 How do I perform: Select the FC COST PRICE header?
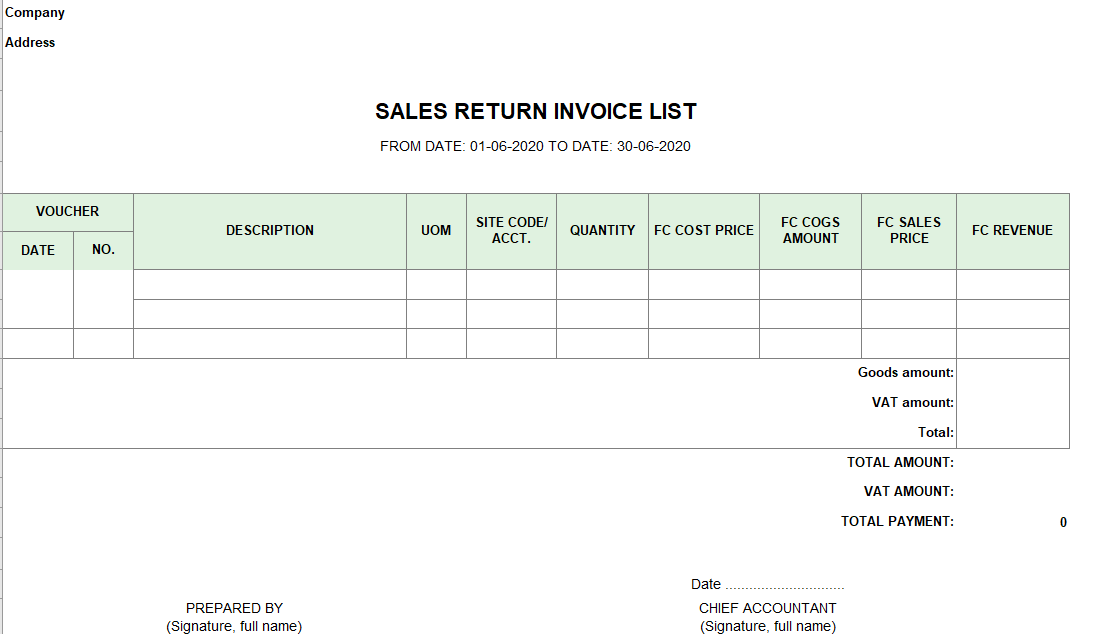[x=704, y=231]
